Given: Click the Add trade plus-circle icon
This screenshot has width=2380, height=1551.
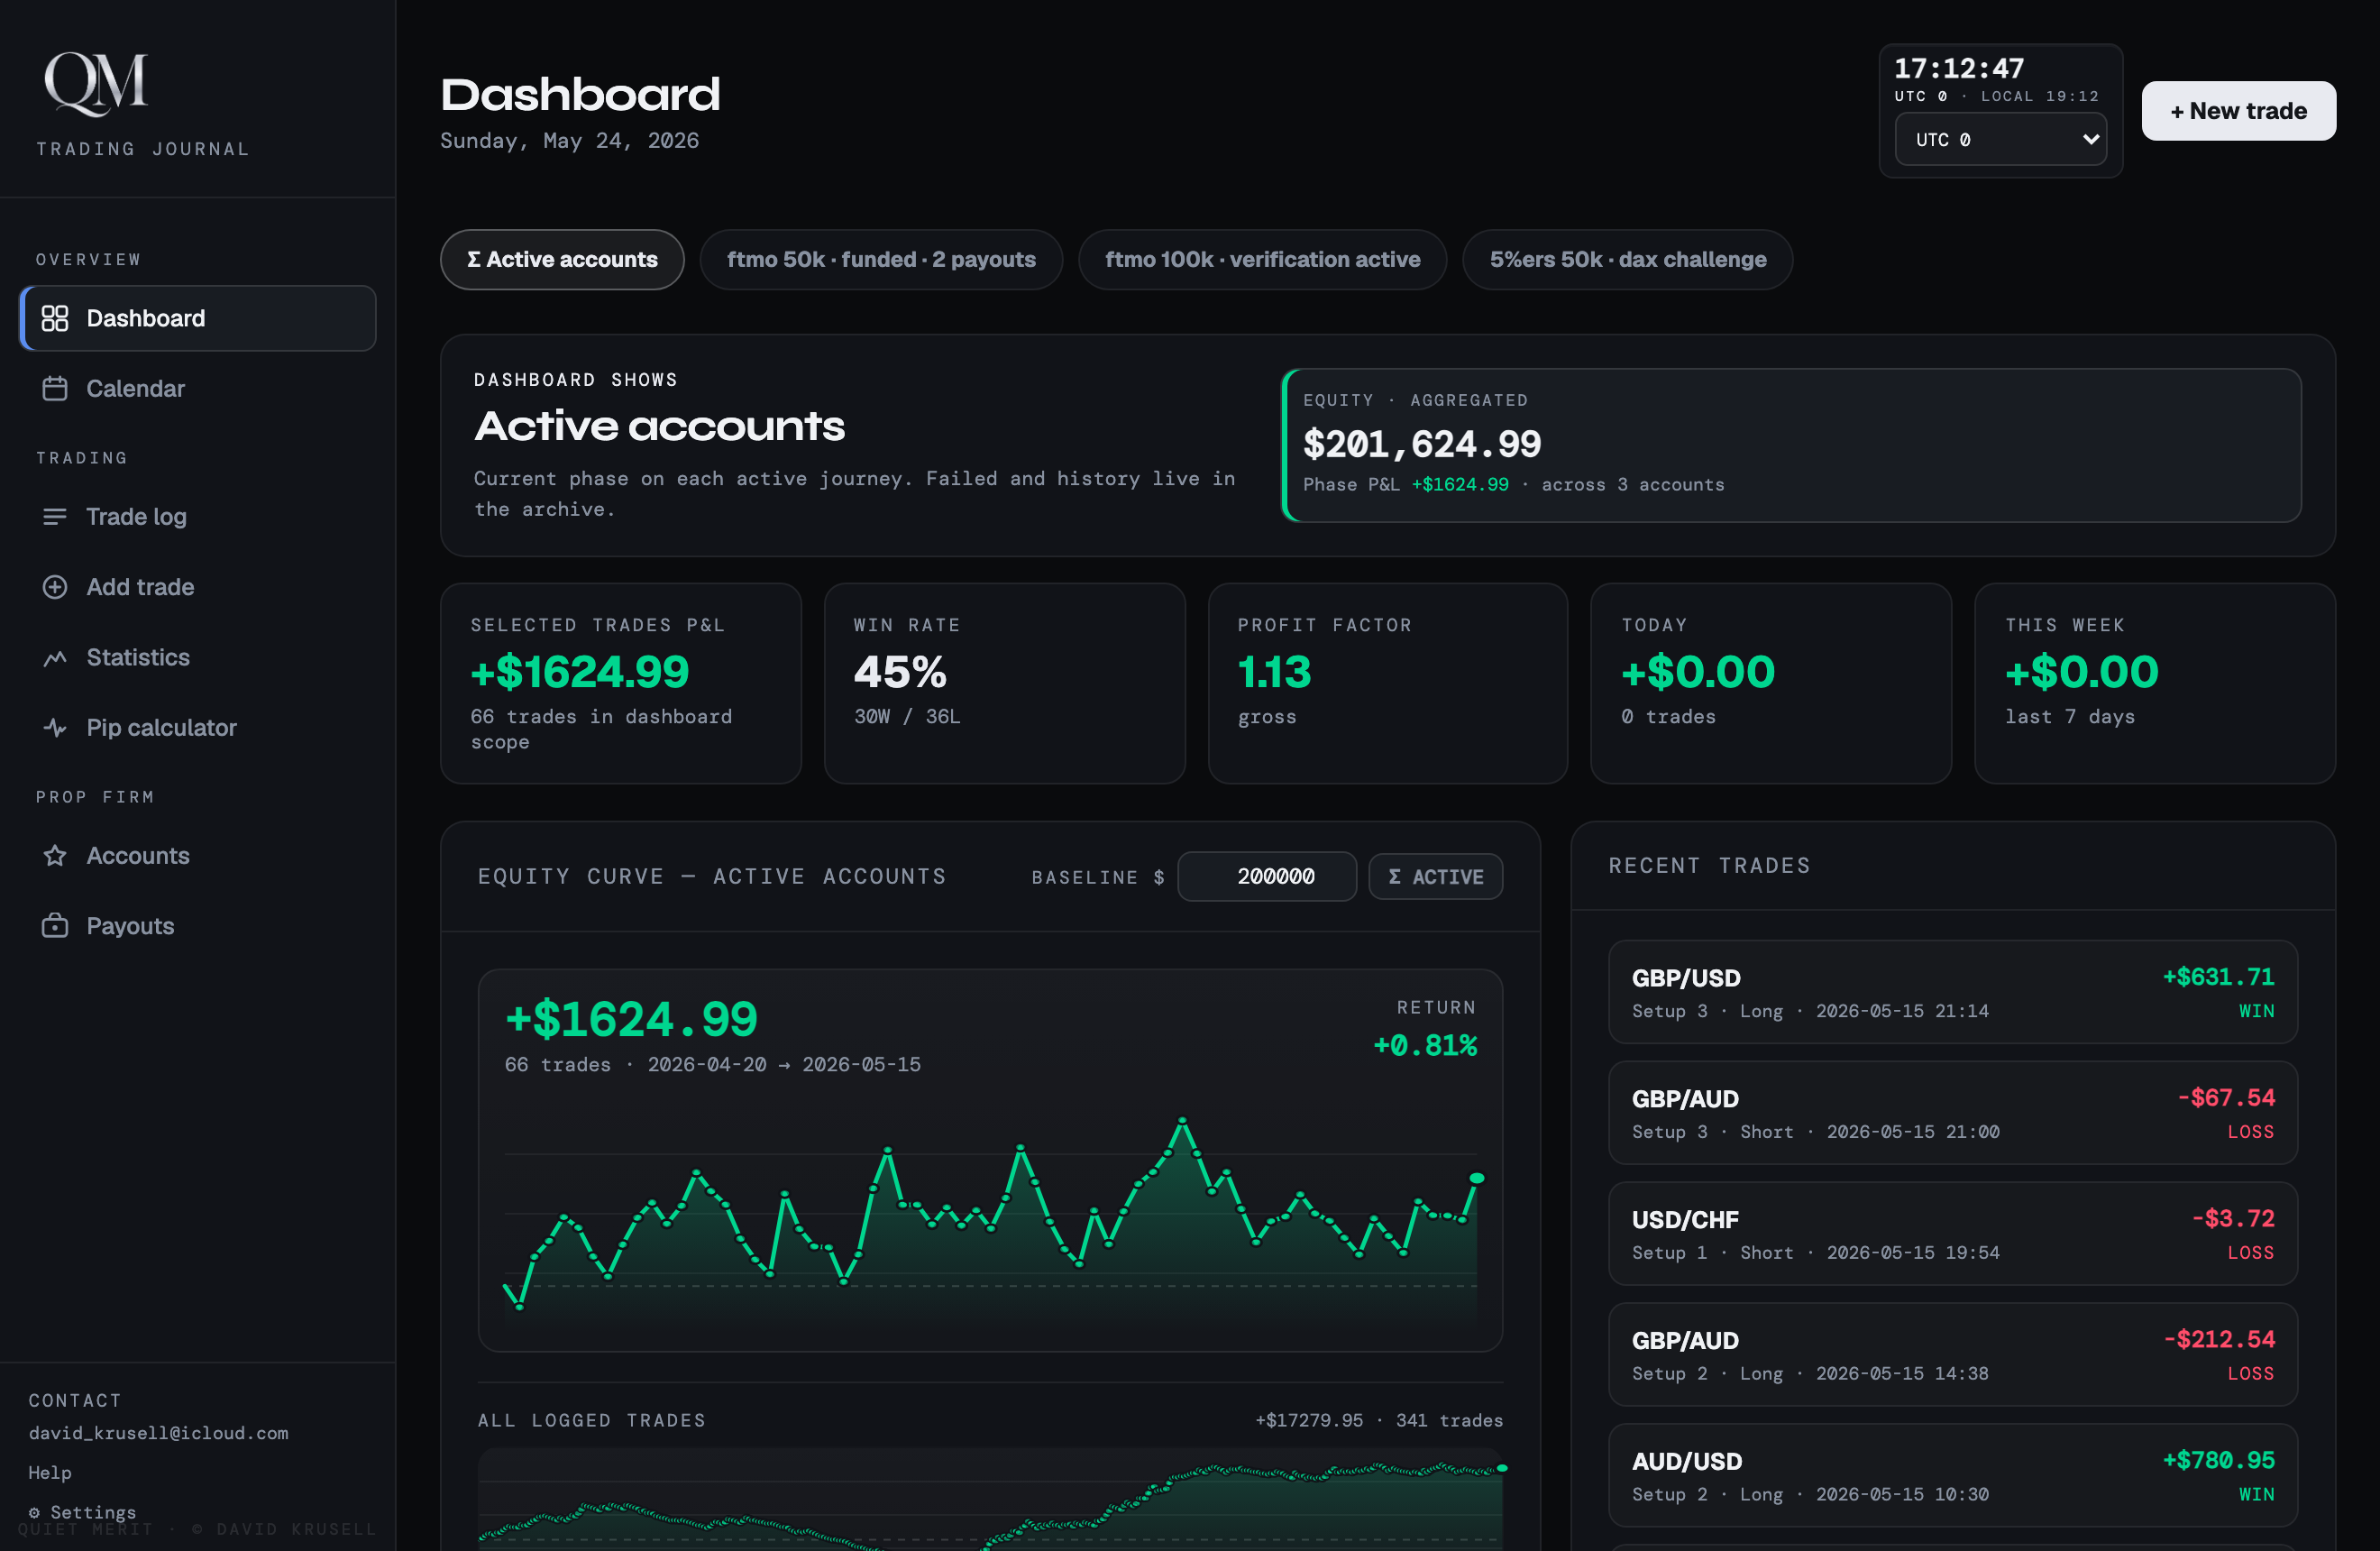Looking at the screenshot, I should (55, 587).
